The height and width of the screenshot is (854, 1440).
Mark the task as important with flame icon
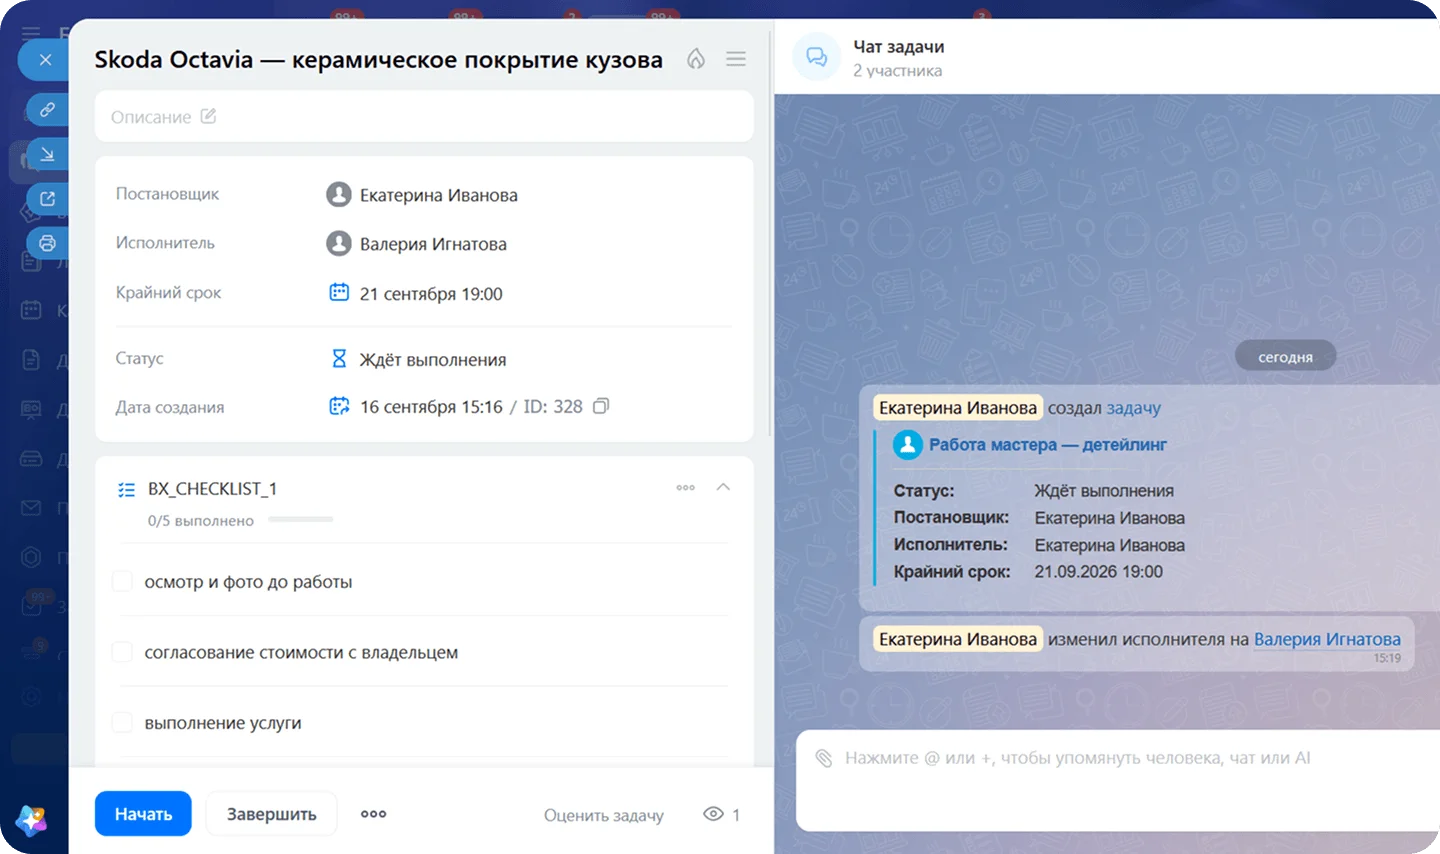point(696,59)
